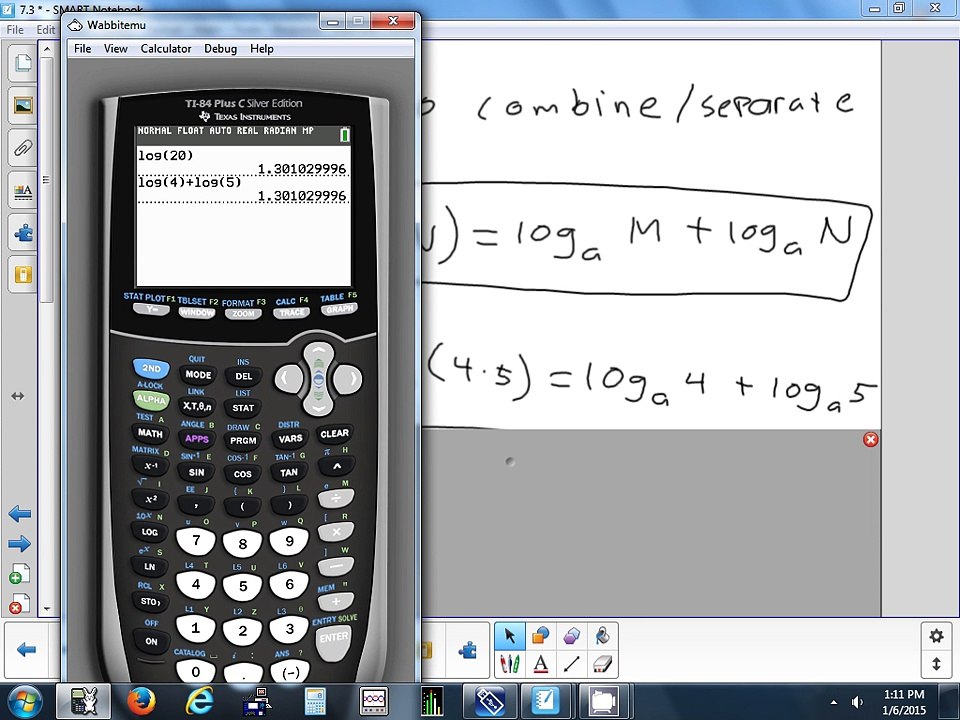
Task: Click the DEL key on calculator
Action: (x=243, y=376)
